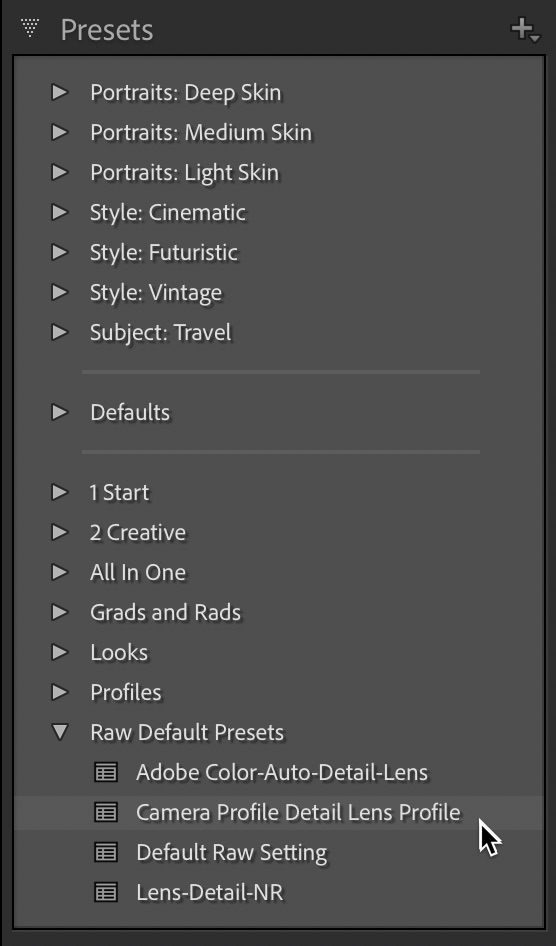Image resolution: width=556 pixels, height=946 pixels.
Task: Expand the Looks preset folder
Action: (x=60, y=652)
